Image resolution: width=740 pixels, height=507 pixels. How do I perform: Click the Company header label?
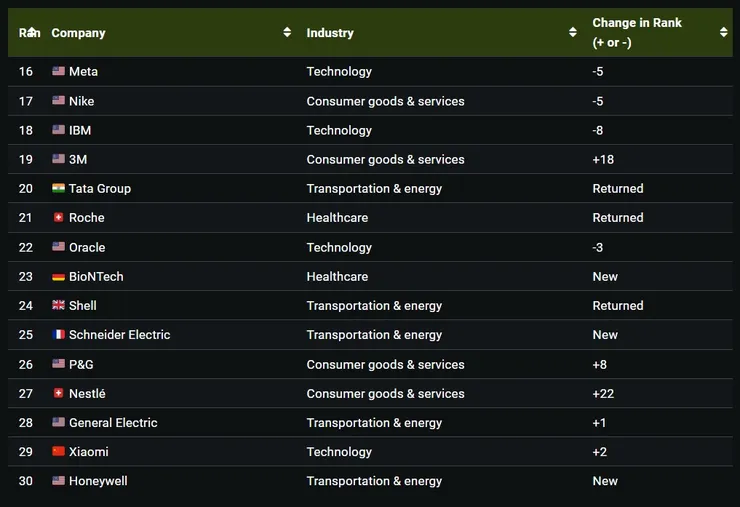[x=78, y=33]
